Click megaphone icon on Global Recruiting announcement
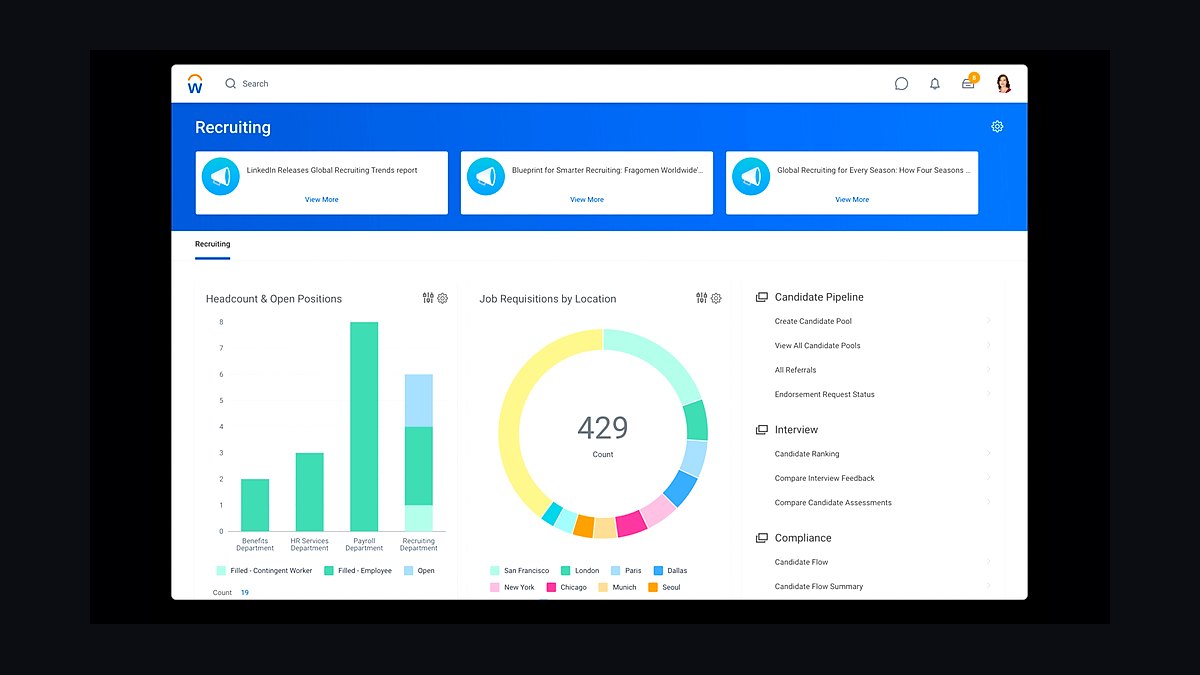This screenshot has height=675, width=1200. (751, 177)
